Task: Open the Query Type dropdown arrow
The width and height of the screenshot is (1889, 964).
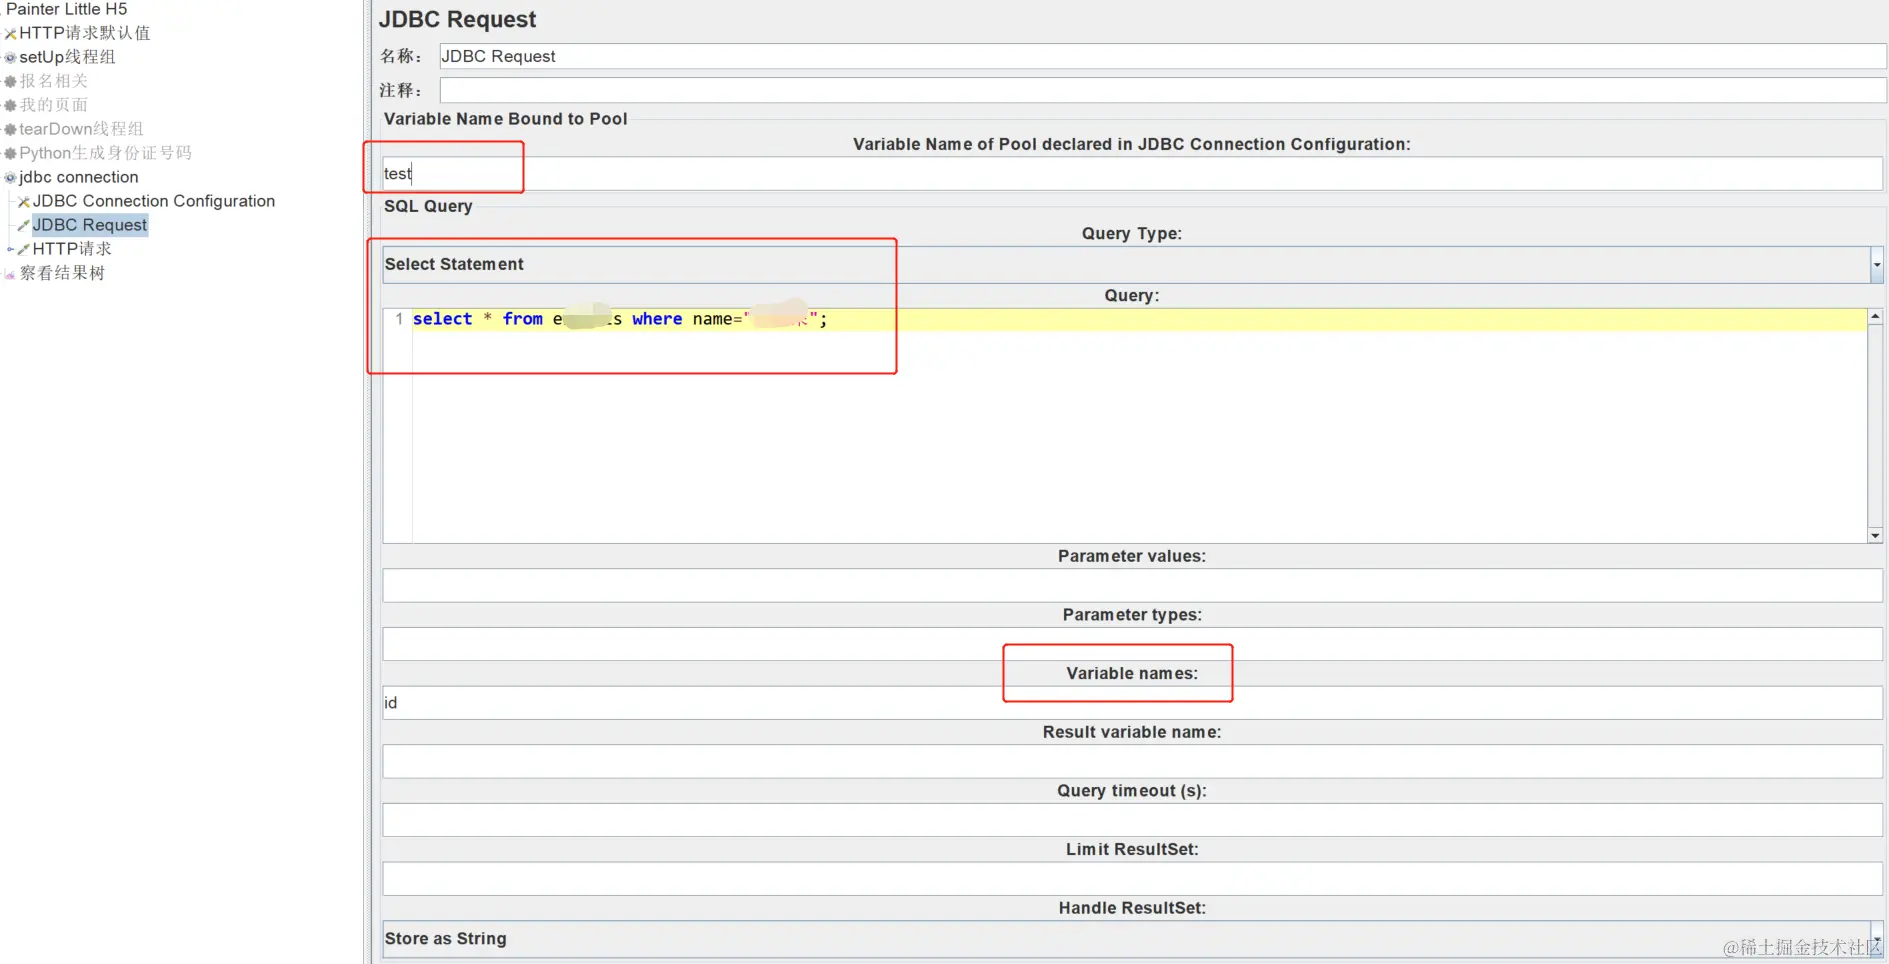Action: click(1877, 265)
